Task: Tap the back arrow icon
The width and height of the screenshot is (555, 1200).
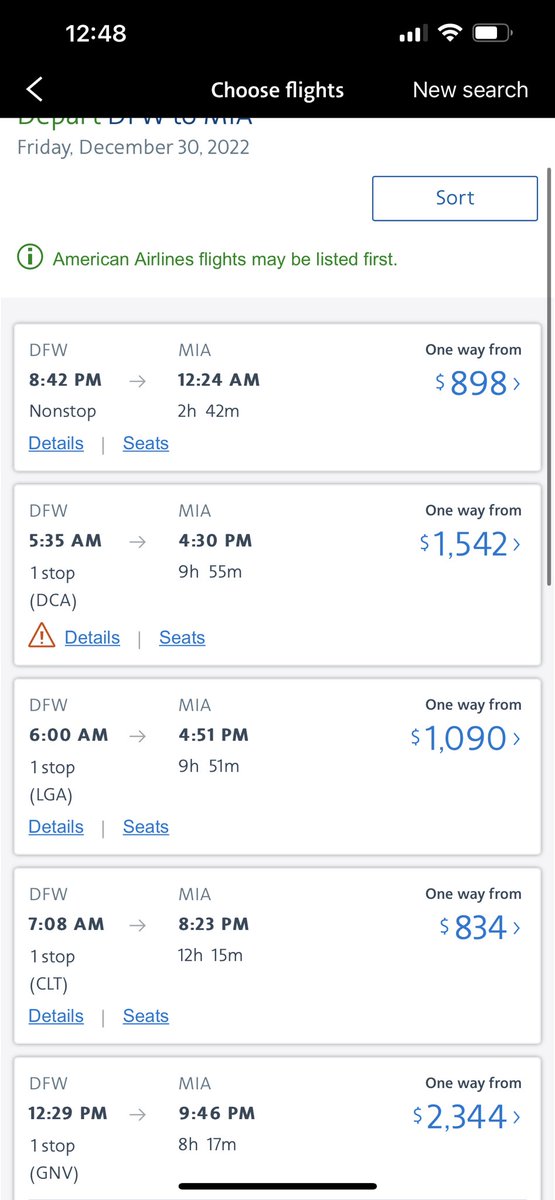Action: tap(35, 89)
